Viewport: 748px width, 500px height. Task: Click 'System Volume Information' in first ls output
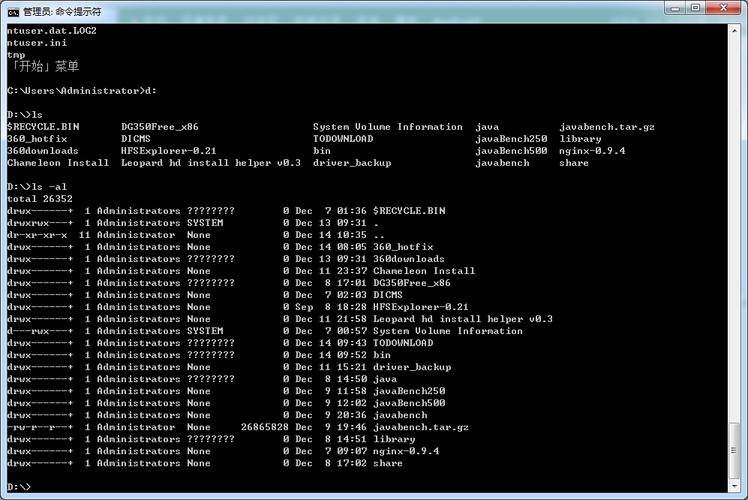coord(388,127)
